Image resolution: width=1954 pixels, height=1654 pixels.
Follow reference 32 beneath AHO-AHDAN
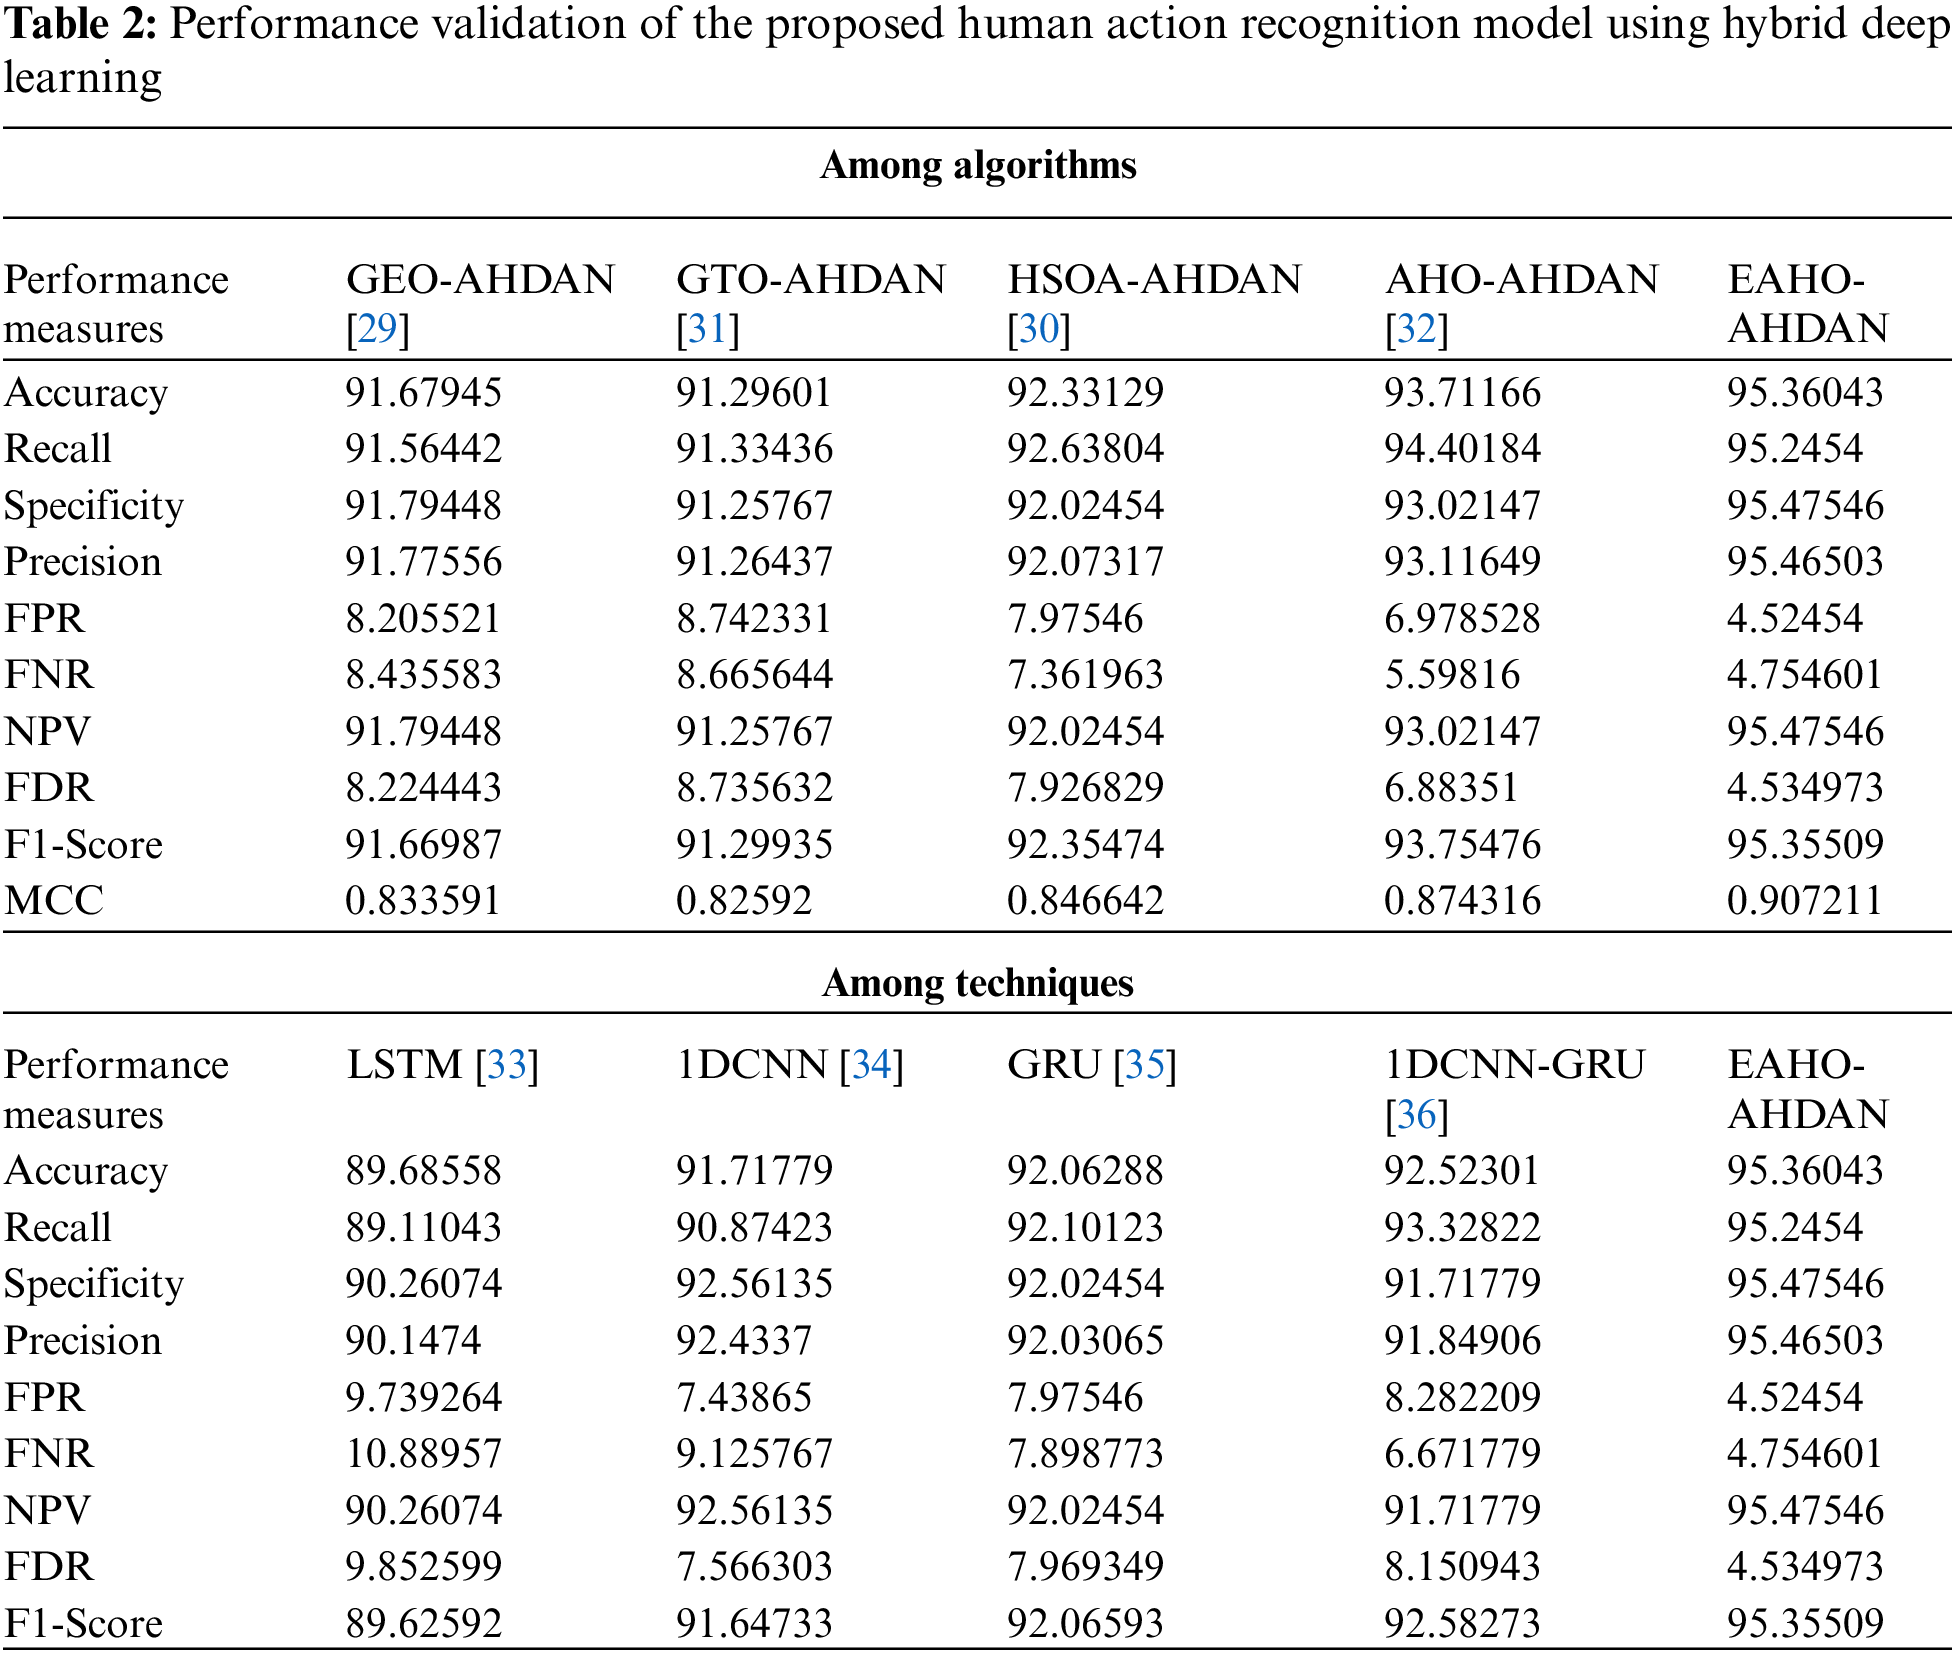click(x=1416, y=329)
